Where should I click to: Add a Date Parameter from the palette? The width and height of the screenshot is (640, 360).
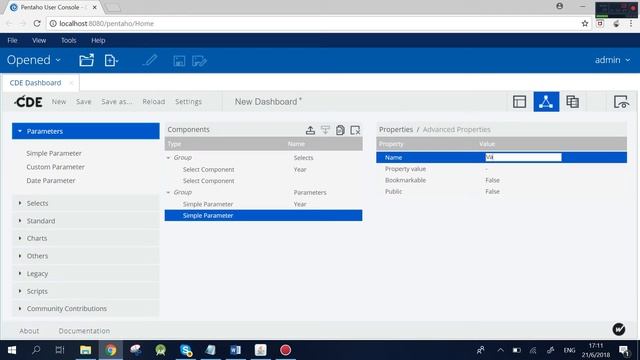[x=51, y=180]
